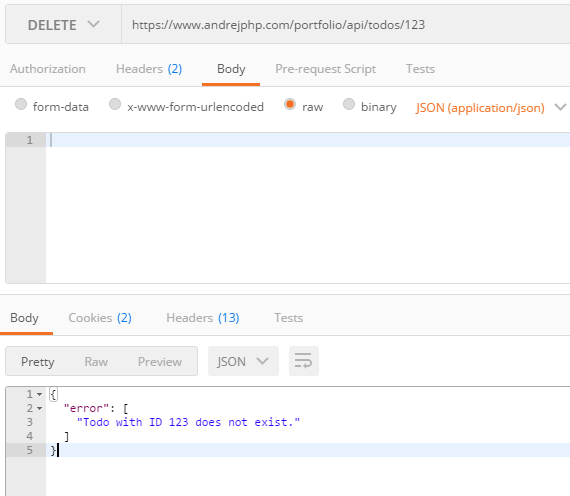Open the request Headers (2) tab
The width and height of the screenshot is (570, 496).
click(149, 69)
